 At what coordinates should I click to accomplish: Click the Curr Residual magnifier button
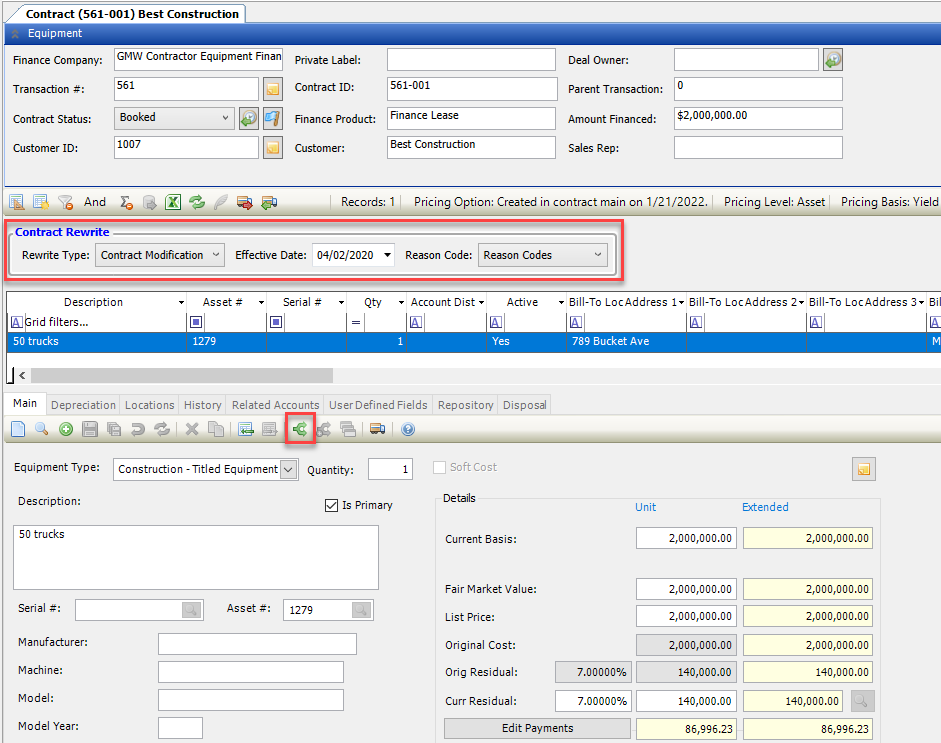coord(862,700)
